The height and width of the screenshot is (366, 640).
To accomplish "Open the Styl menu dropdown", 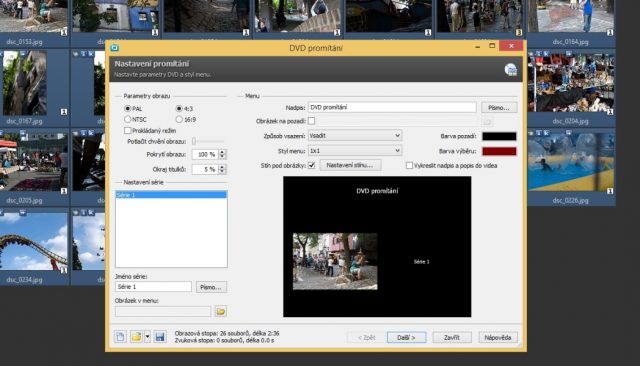I will click(x=355, y=151).
